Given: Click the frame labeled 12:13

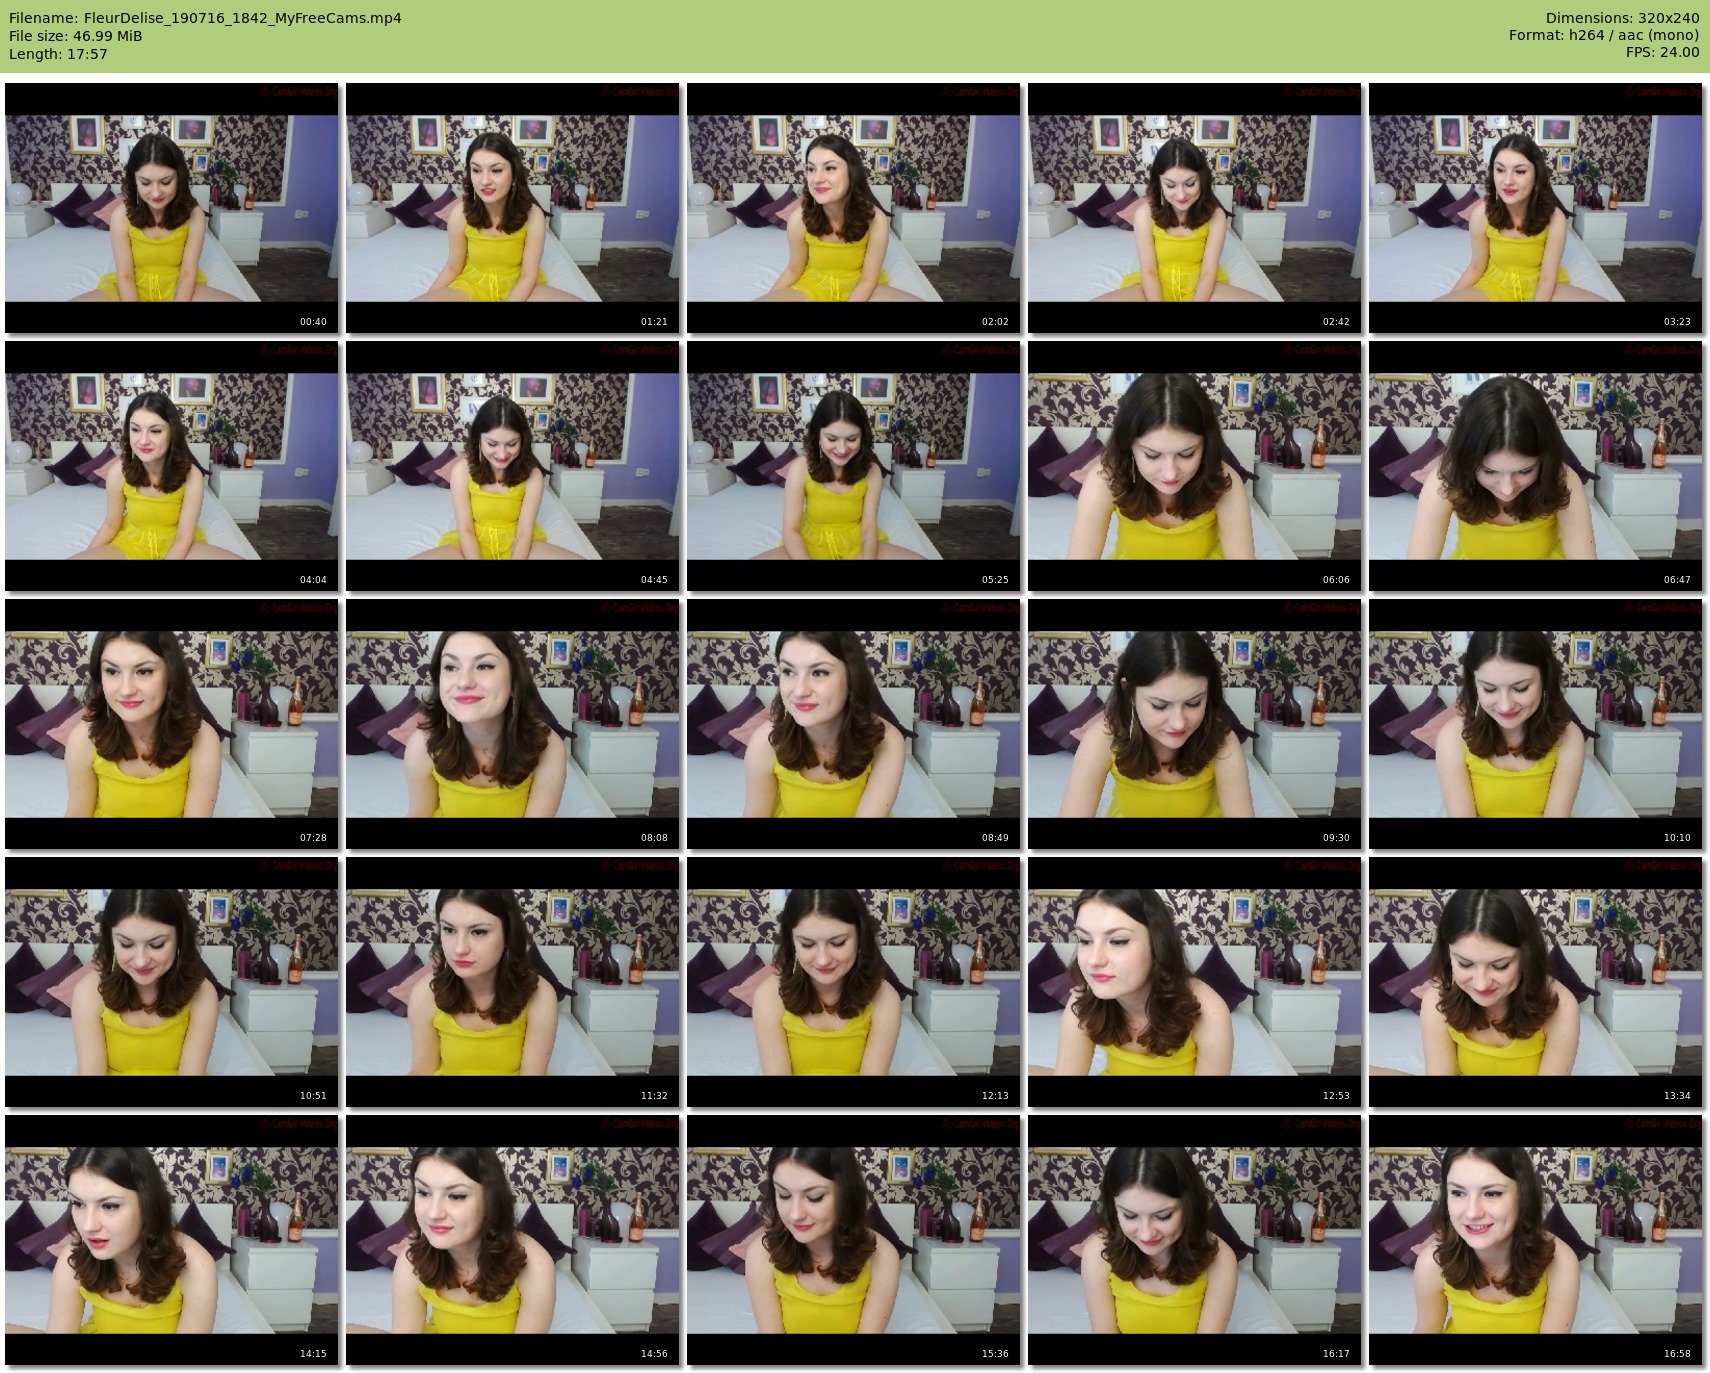Looking at the screenshot, I should 853,982.
